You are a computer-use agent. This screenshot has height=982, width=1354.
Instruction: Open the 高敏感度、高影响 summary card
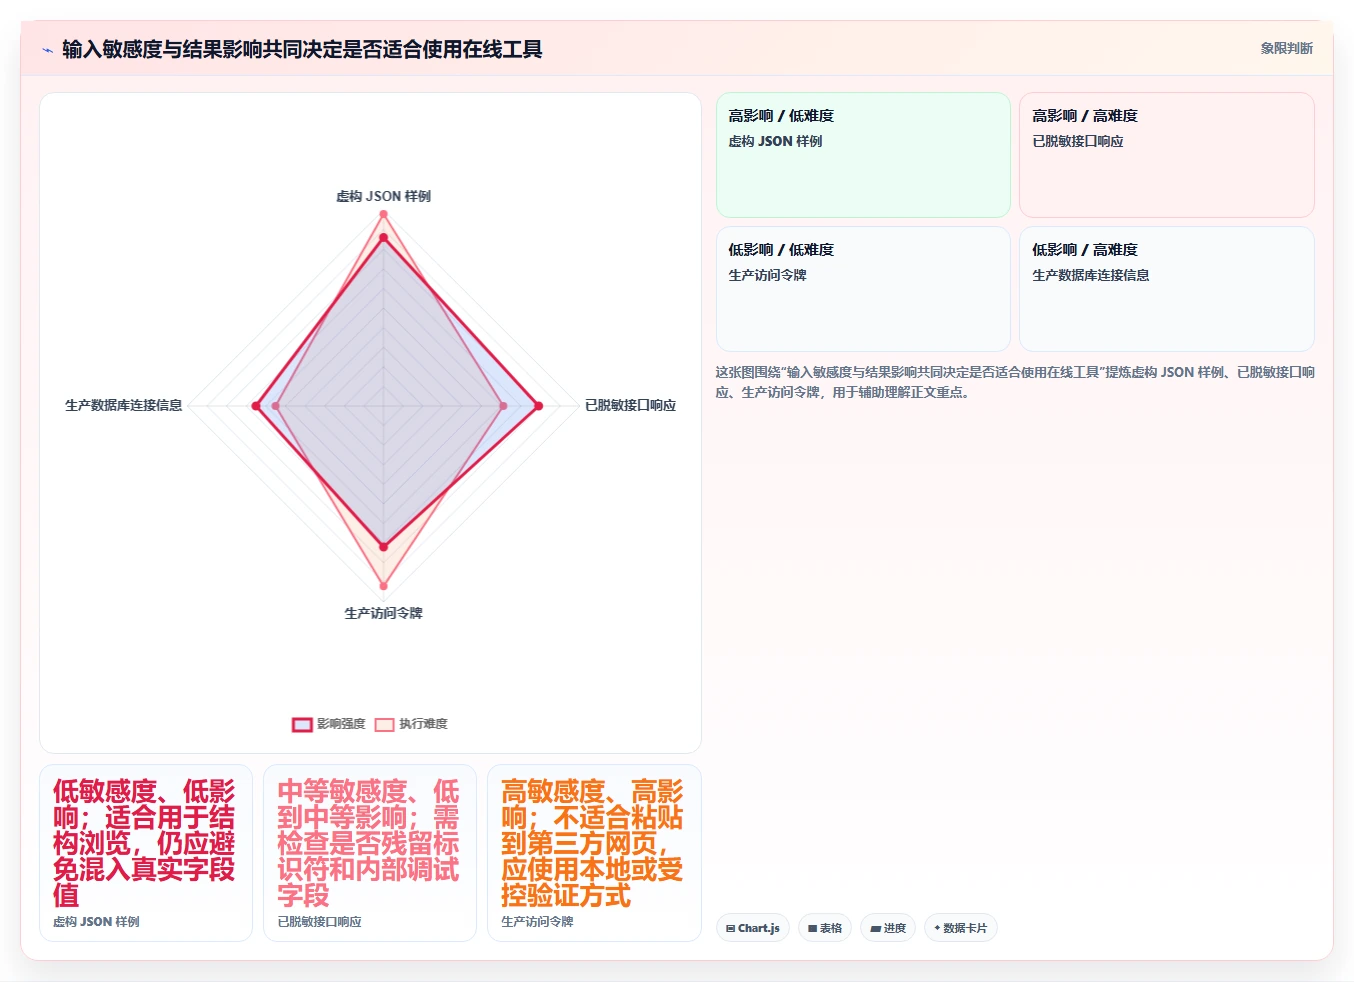[594, 853]
